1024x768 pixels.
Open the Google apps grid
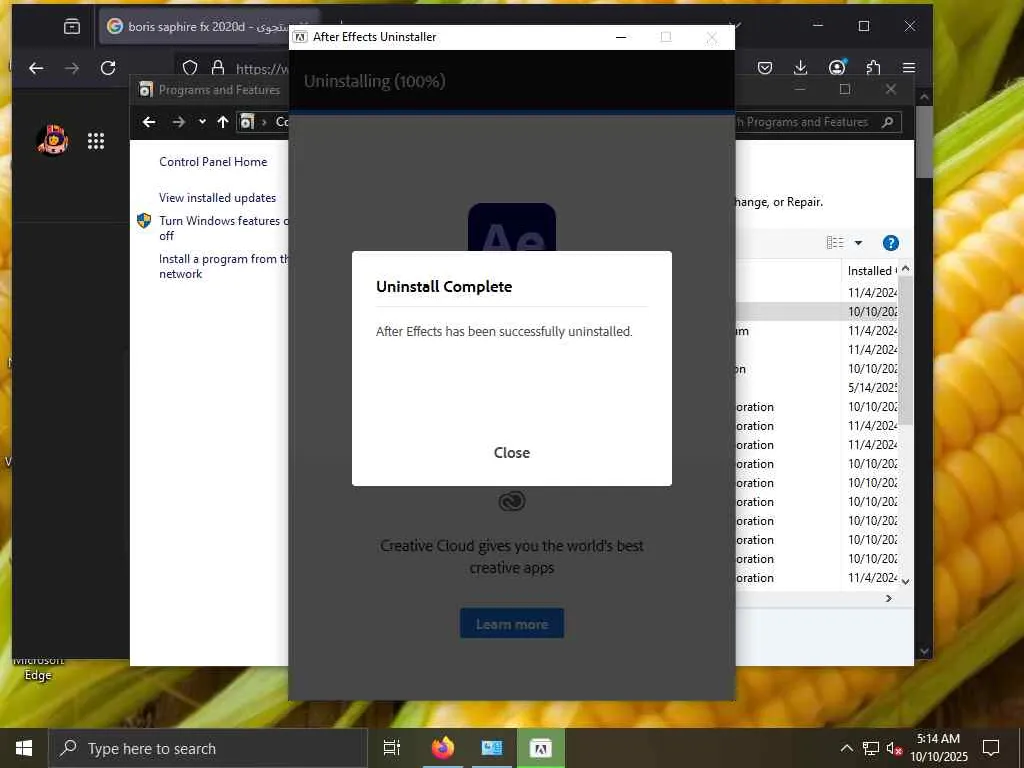click(96, 141)
